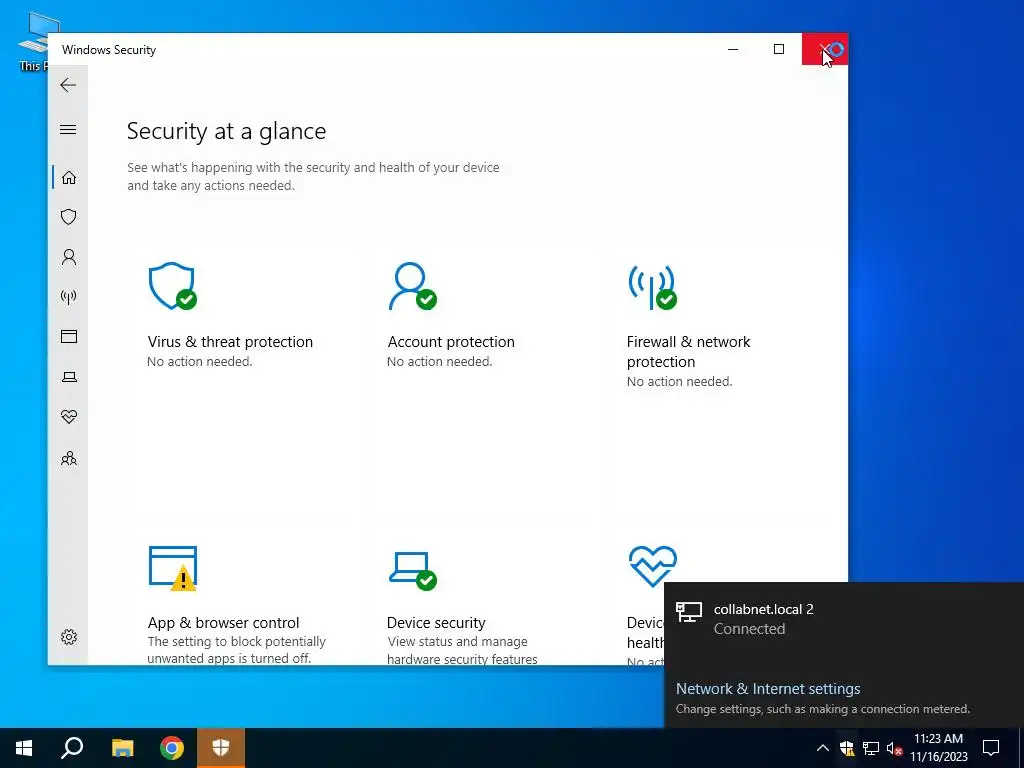Viewport: 1024px width, 768px height.
Task: Click the App & browser control tile icon
Action: pos(173,568)
